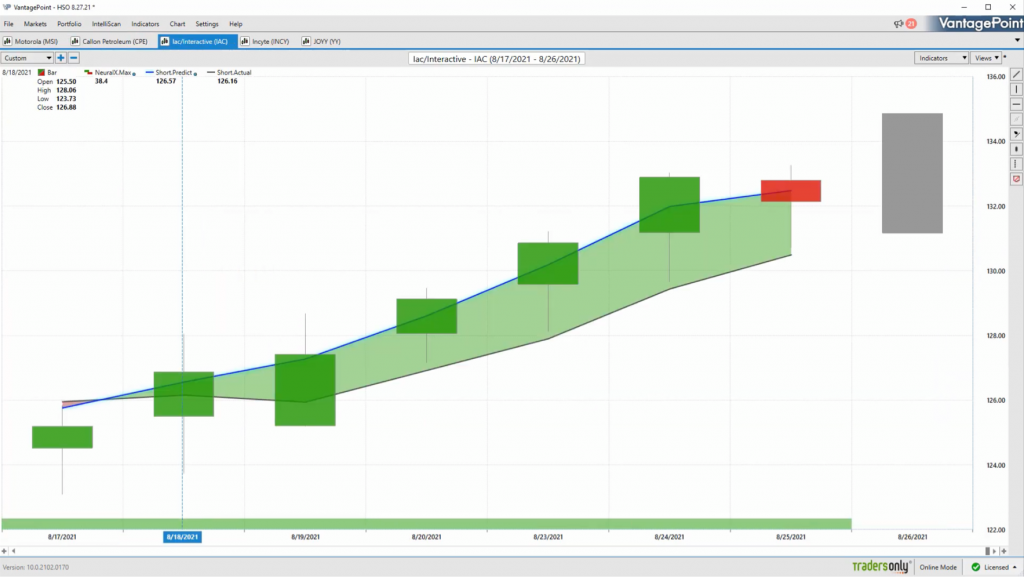1024x577 pixels.
Task: Click the Bar legend color icon
Action: tap(41, 72)
